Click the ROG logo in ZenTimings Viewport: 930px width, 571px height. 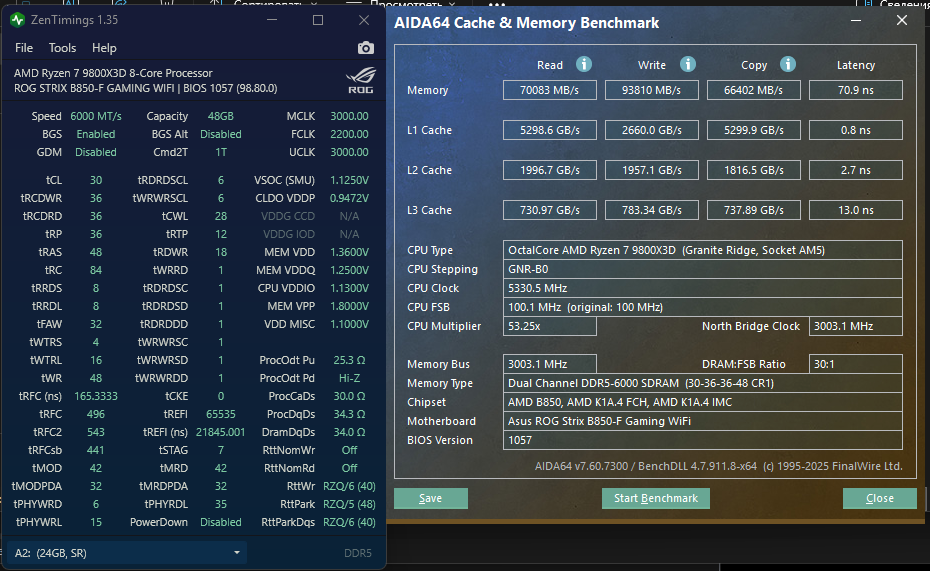tap(358, 78)
